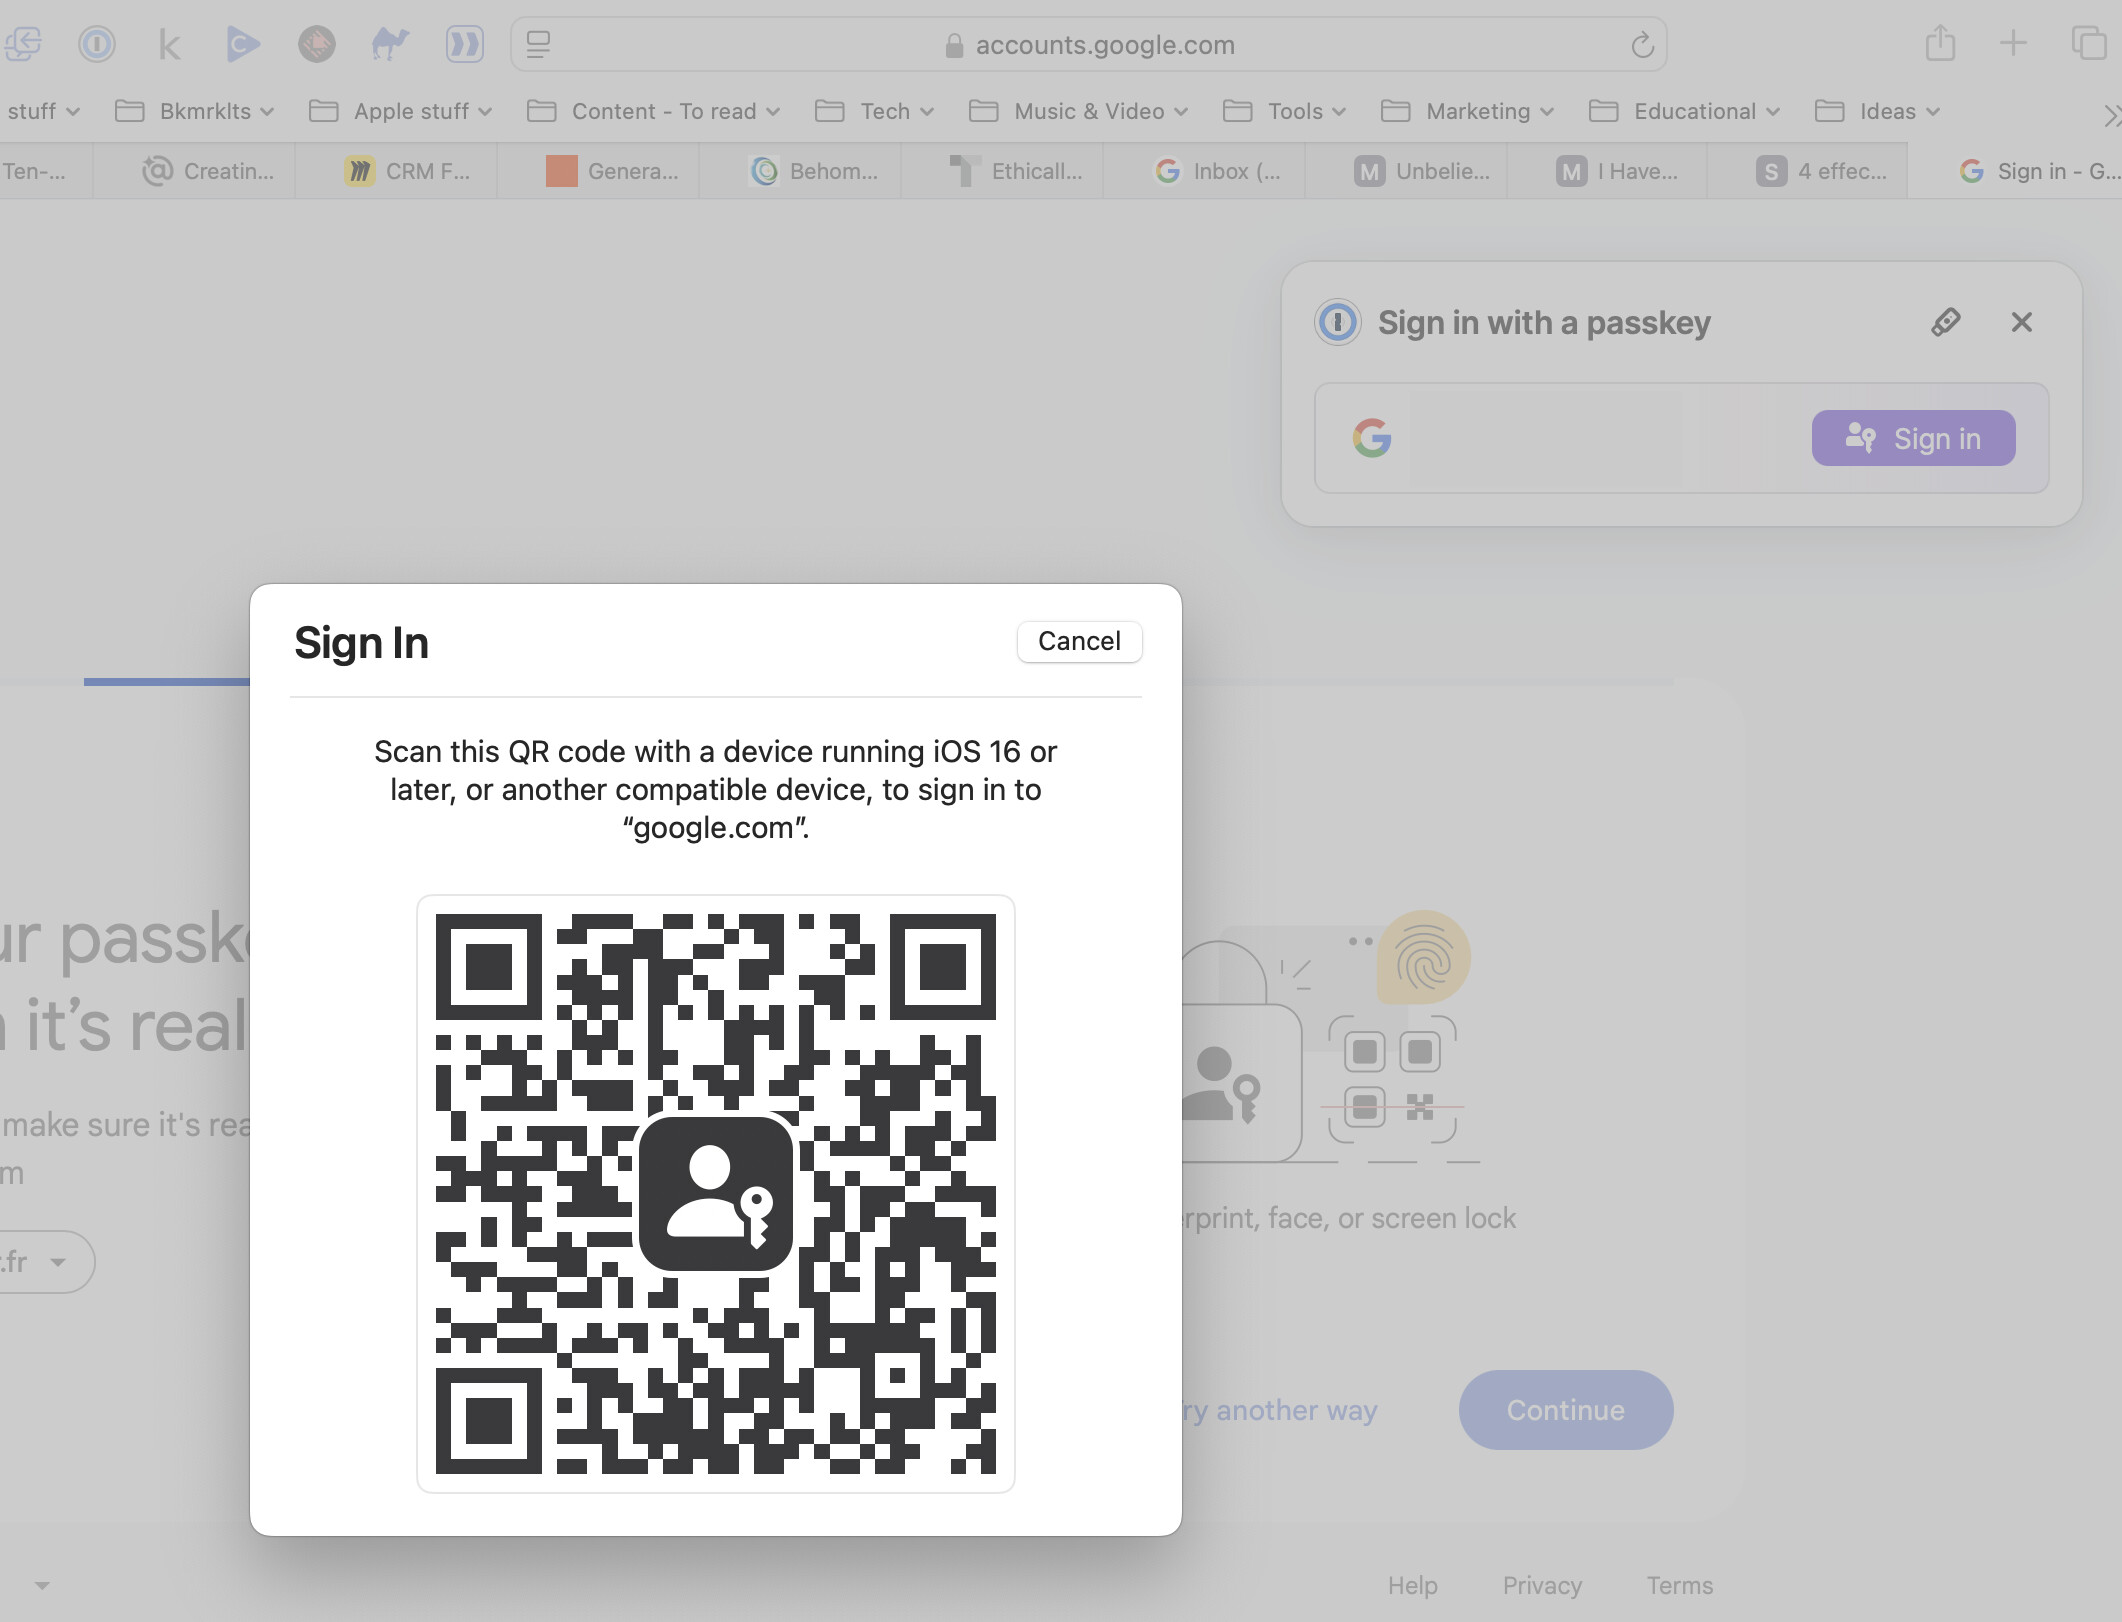This screenshot has height=1622, width=2122.
Task: Click the Continue button on Google page
Action: (x=1566, y=1410)
